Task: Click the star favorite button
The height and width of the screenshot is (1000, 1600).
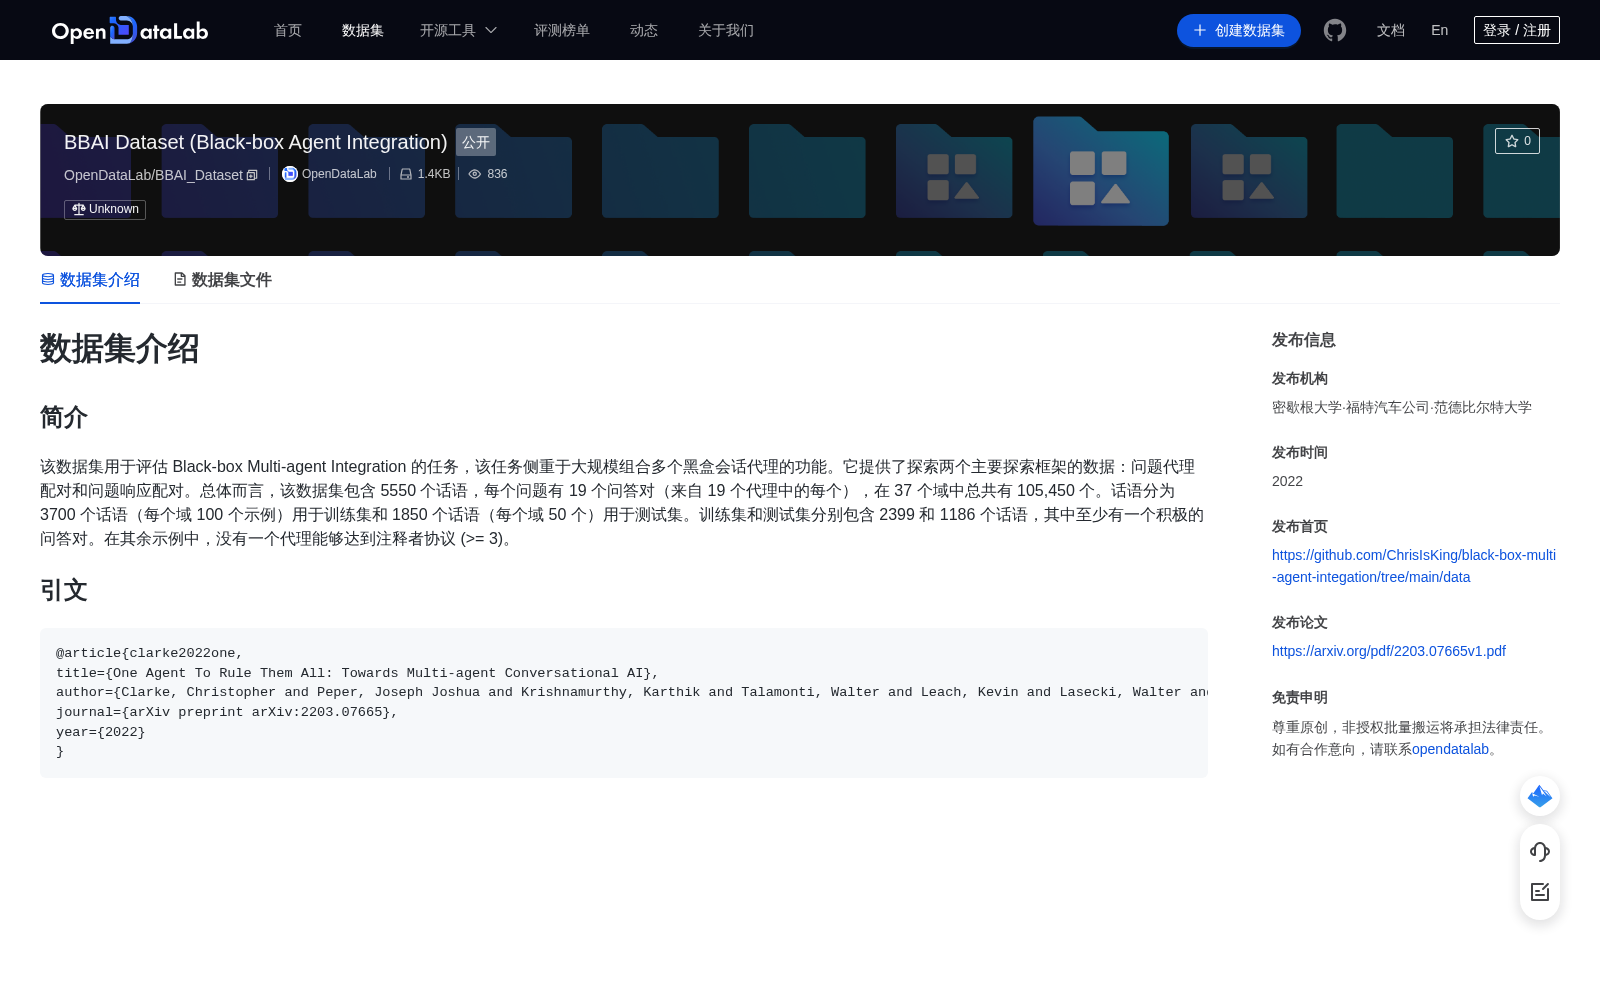Action: tap(1517, 141)
